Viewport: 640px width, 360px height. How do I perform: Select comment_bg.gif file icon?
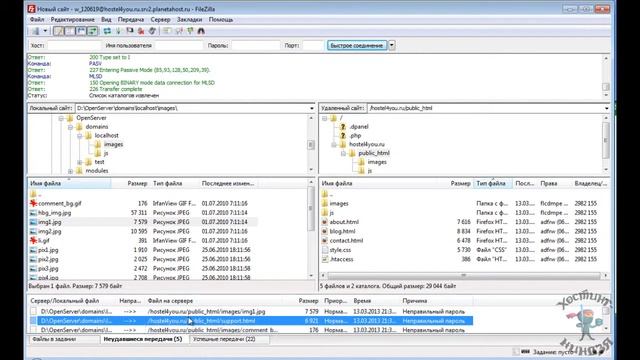[x=33, y=203]
